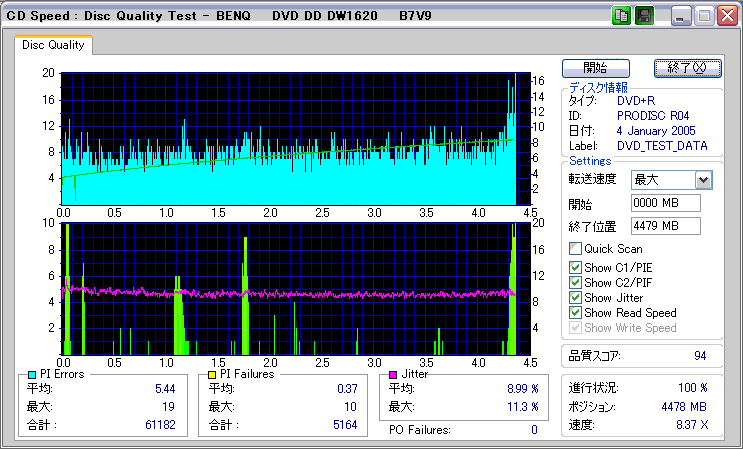Click the cyan PI Errors legend square
The height and width of the screenshot is (449, 743).
click(32, 374)
